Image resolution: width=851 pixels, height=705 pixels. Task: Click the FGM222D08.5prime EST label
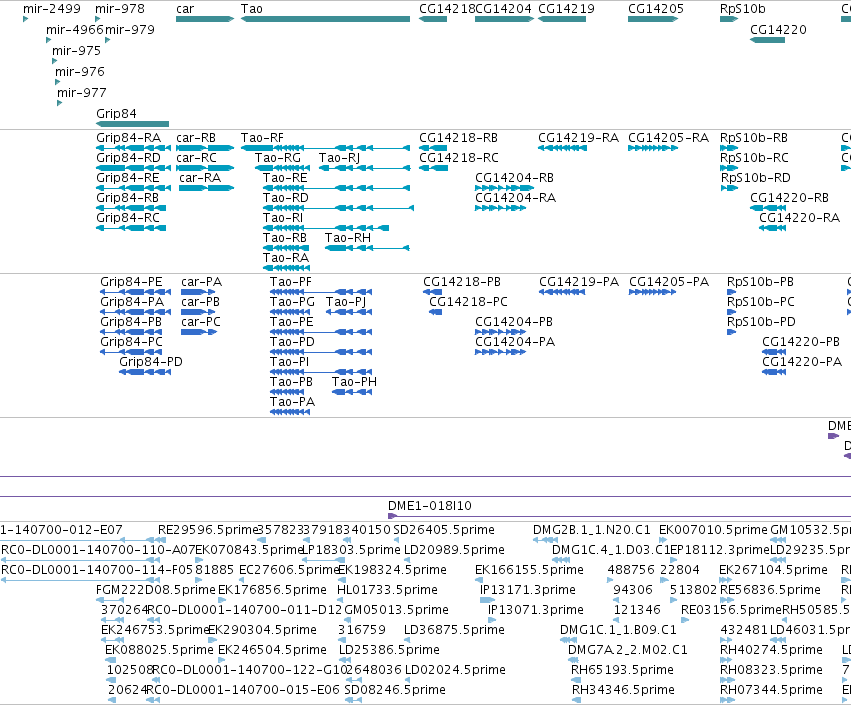pos(156,590)
